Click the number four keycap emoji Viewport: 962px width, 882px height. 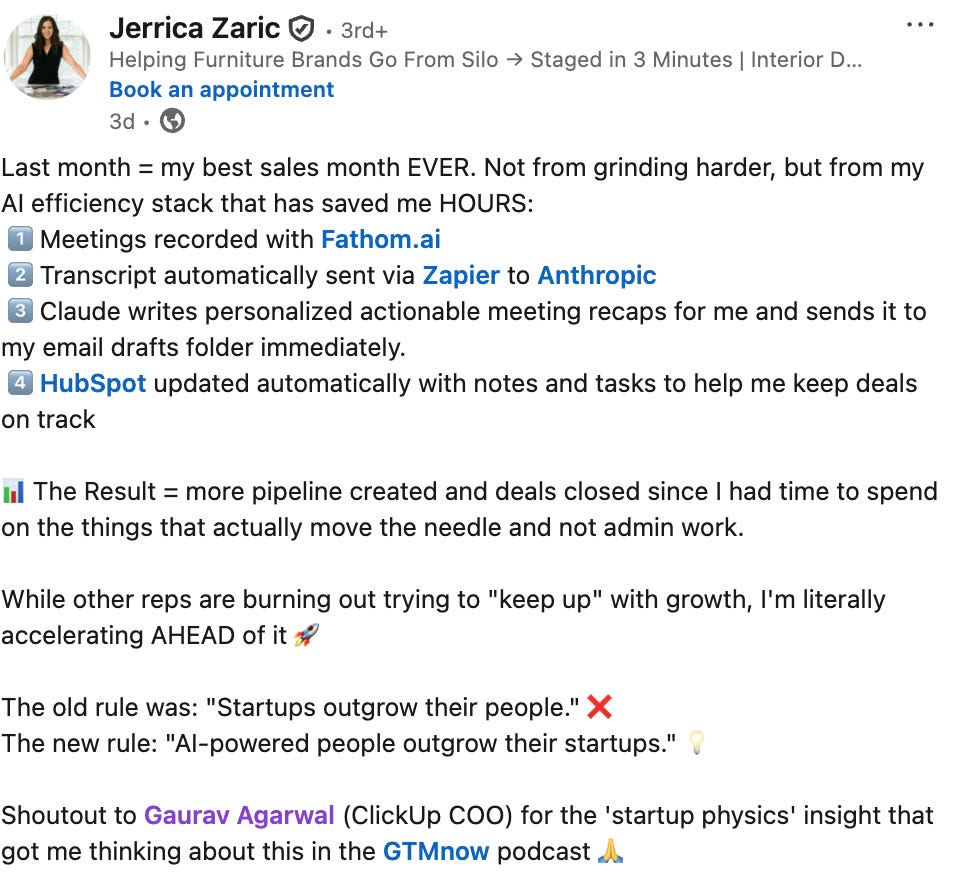20,383
